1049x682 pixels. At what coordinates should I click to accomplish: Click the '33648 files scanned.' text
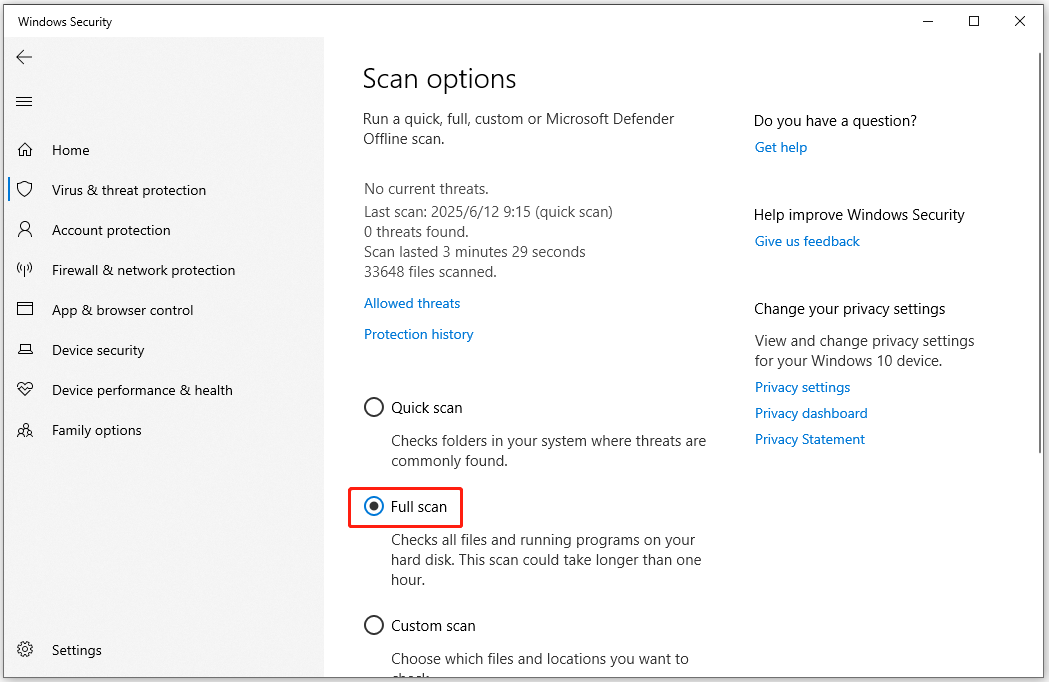(x=430, y=272)
